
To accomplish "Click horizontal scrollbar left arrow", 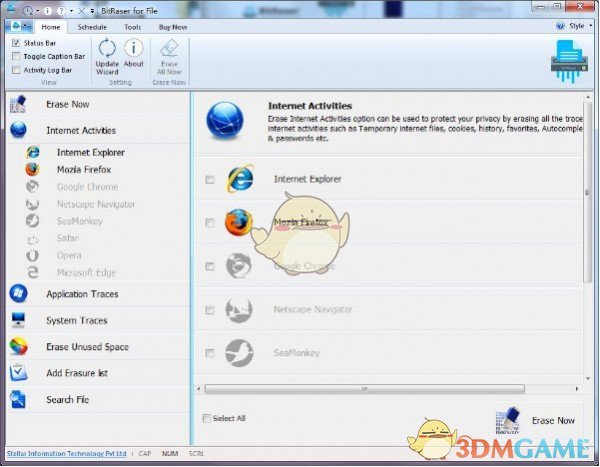I will (x=199, y=389).
